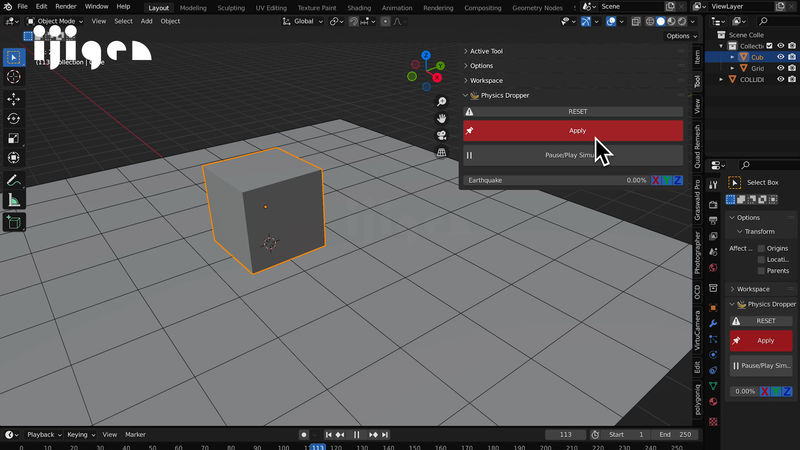800x450 pixels.
Task: Open the File menu
Action: [22, 7]
